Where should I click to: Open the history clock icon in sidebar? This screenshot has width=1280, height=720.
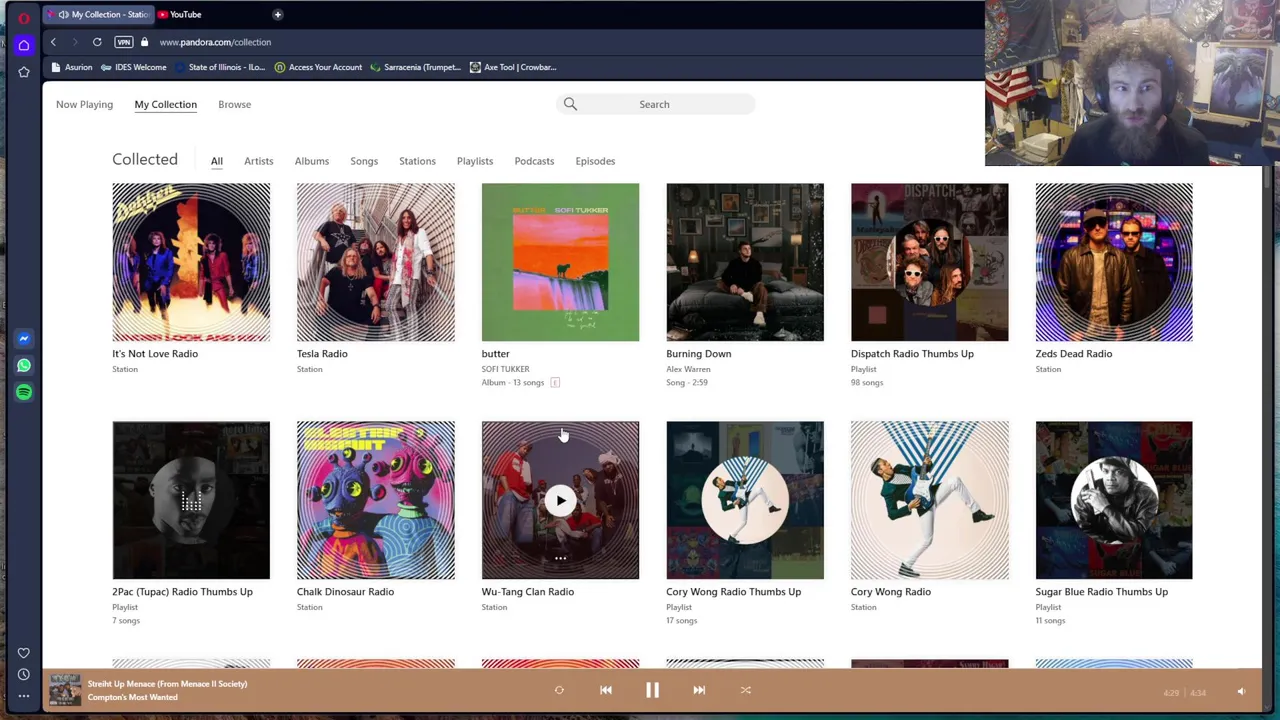click(x=24, y=675)
